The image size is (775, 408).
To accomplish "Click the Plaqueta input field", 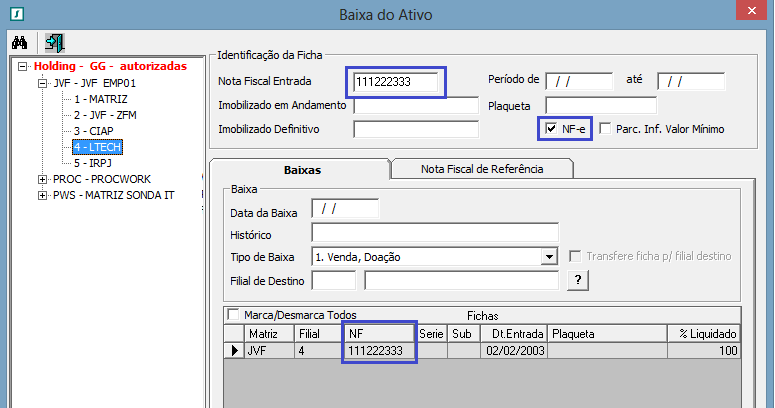I will pyautogui.click(x=601, y=105).
